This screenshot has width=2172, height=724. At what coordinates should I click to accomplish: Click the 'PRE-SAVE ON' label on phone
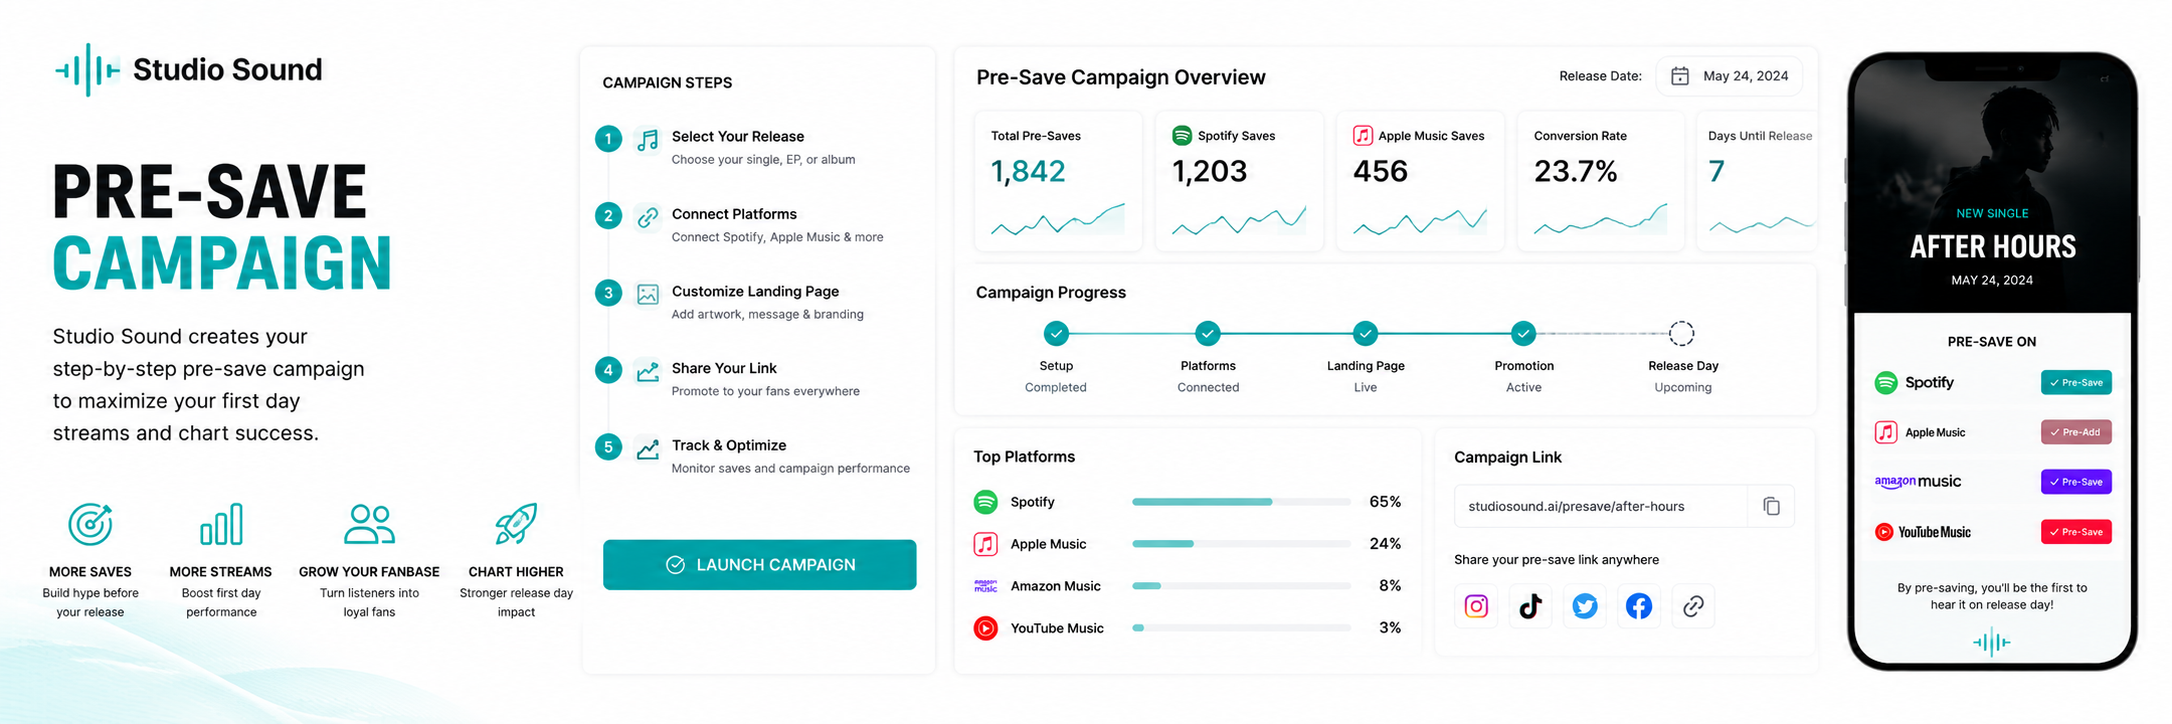coord(1991,341)
